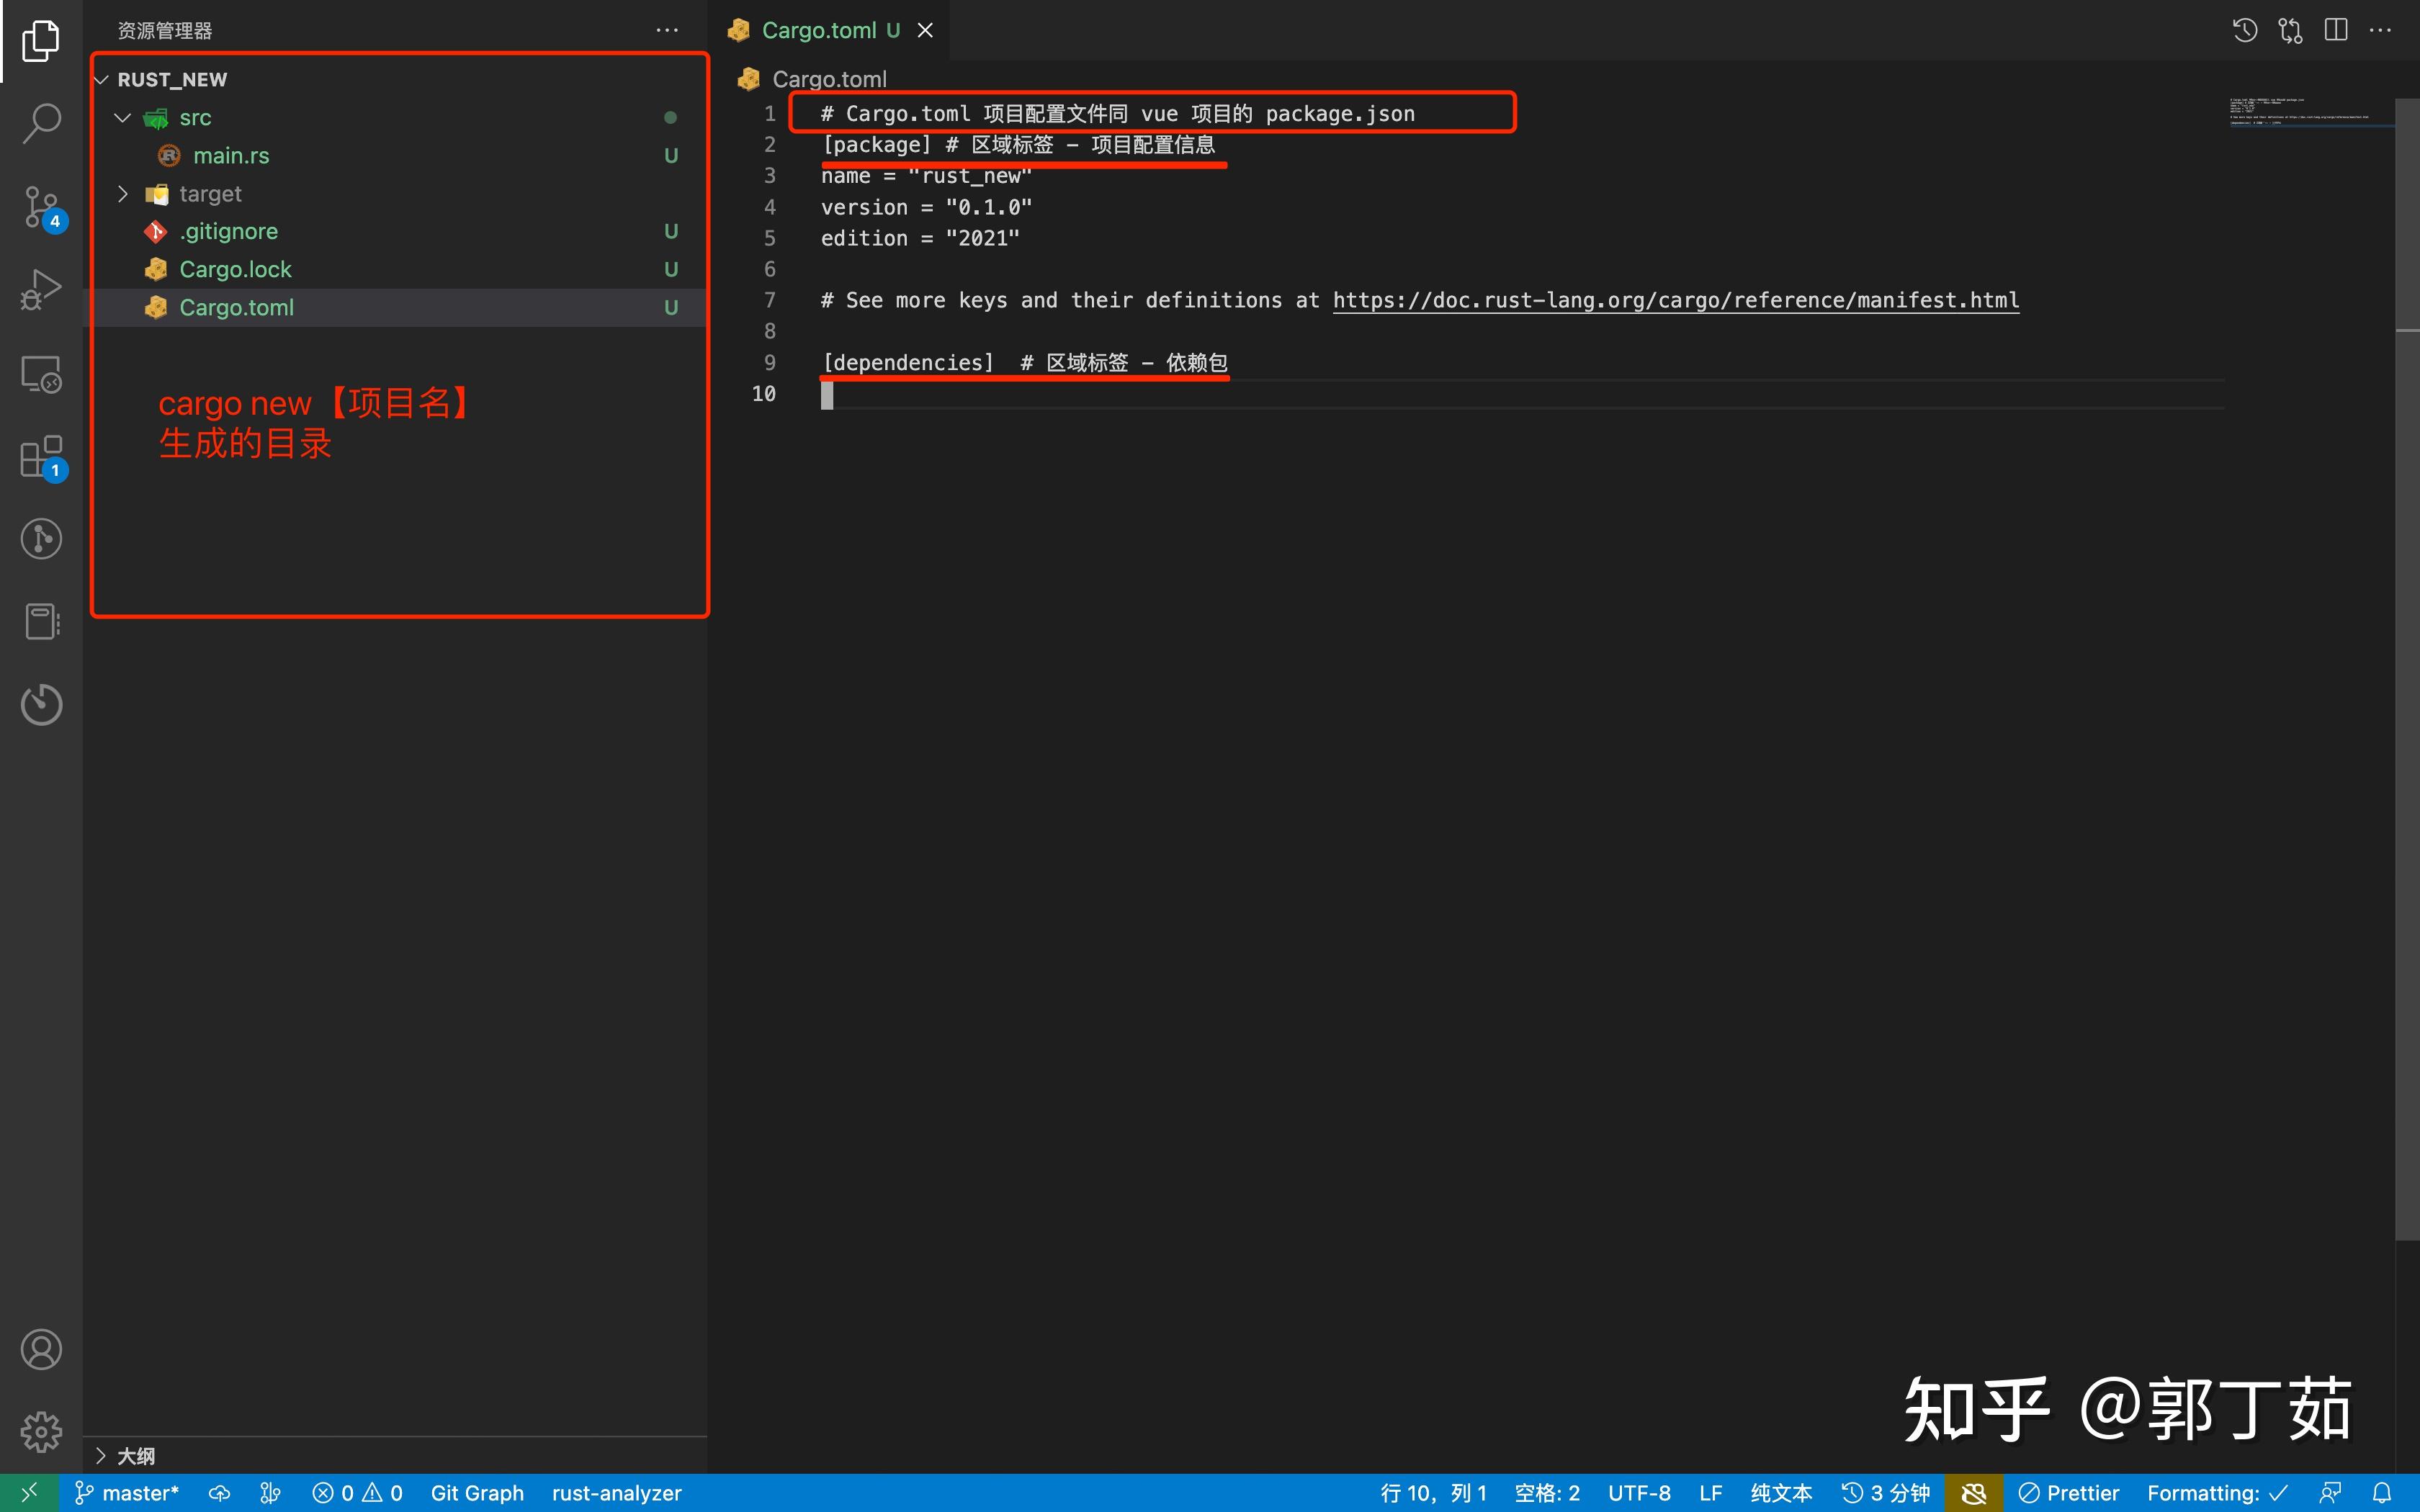Open main.rs file in explorer

pyautogui.click(x=231, y=156)
